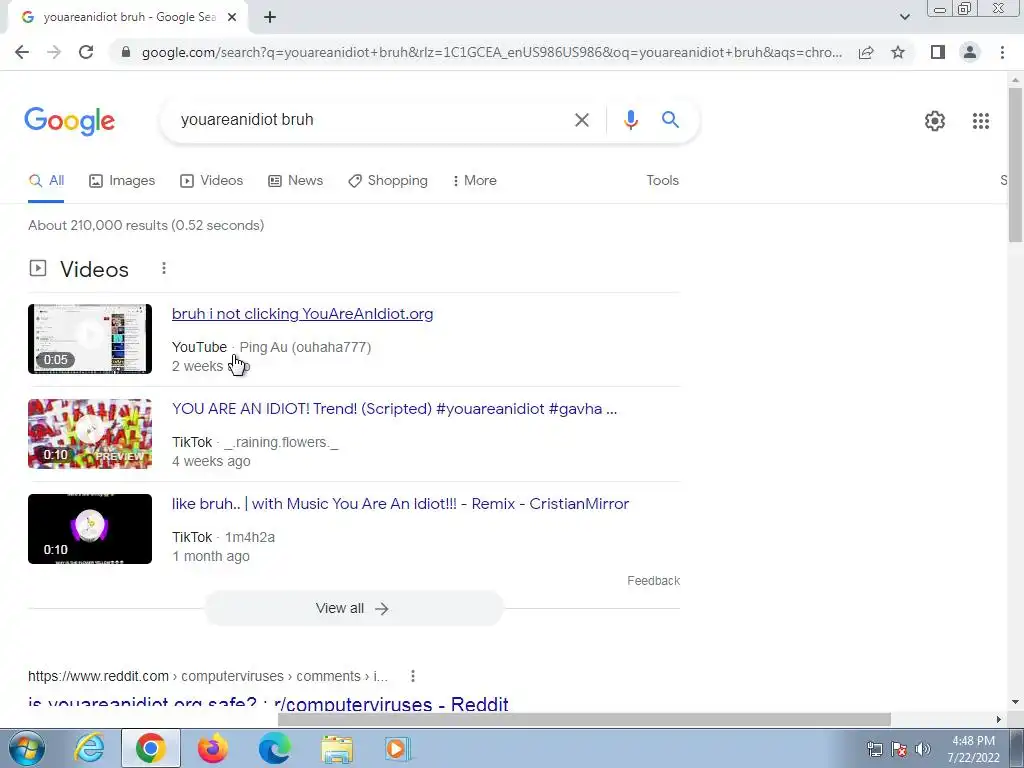Open the Windows Start menu

point(27,748)
